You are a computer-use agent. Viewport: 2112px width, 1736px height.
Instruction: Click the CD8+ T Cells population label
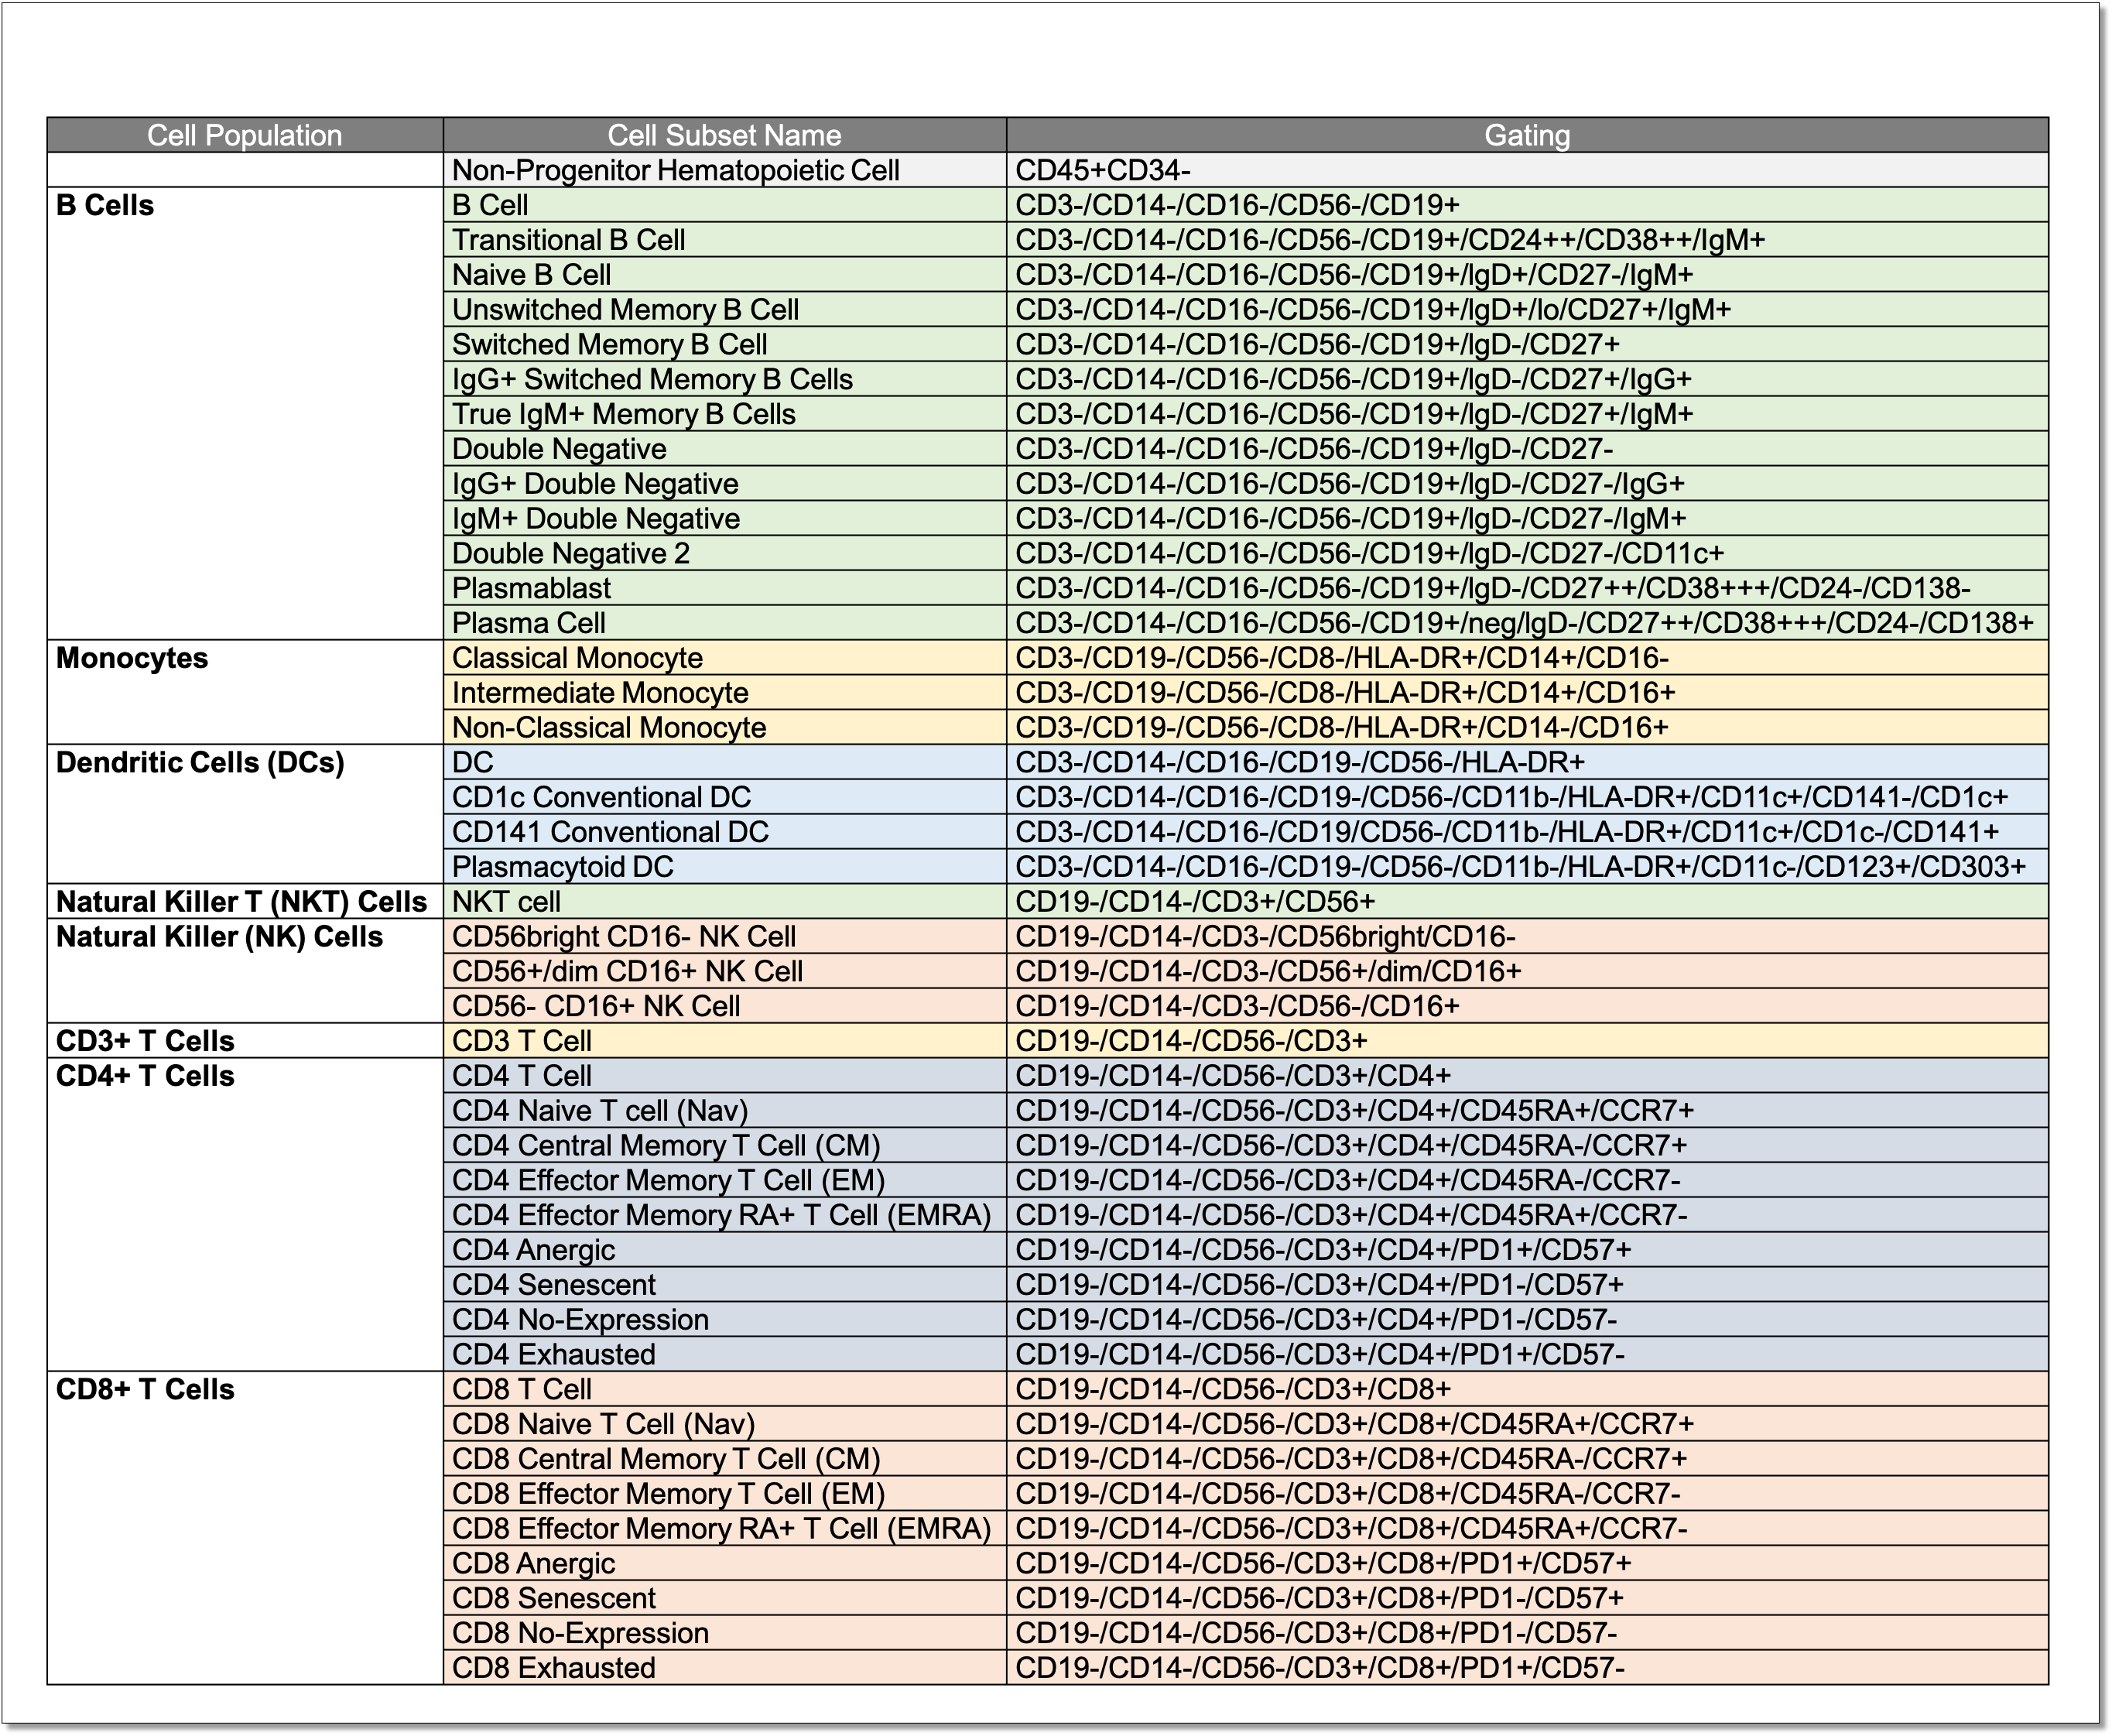pos(145,1389)
